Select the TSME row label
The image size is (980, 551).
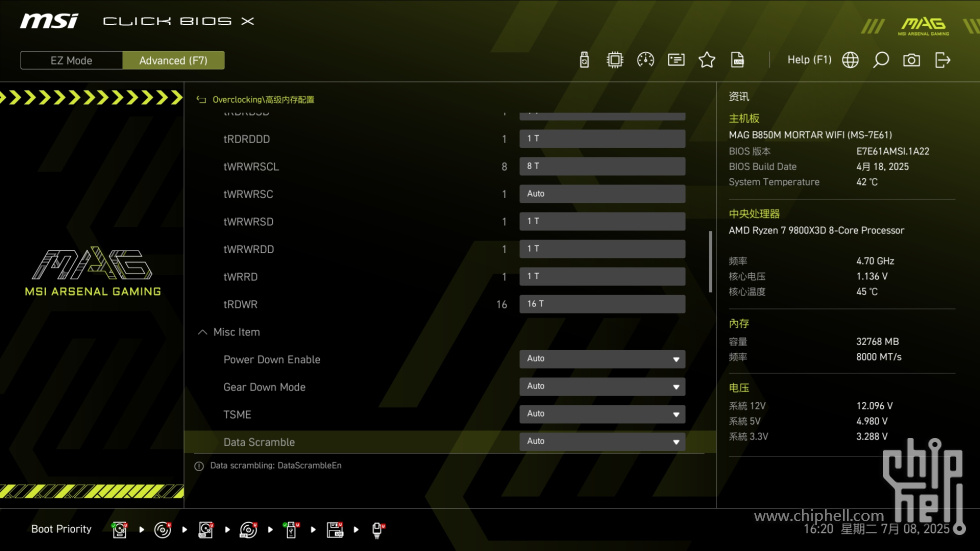[x=237, y=415]
